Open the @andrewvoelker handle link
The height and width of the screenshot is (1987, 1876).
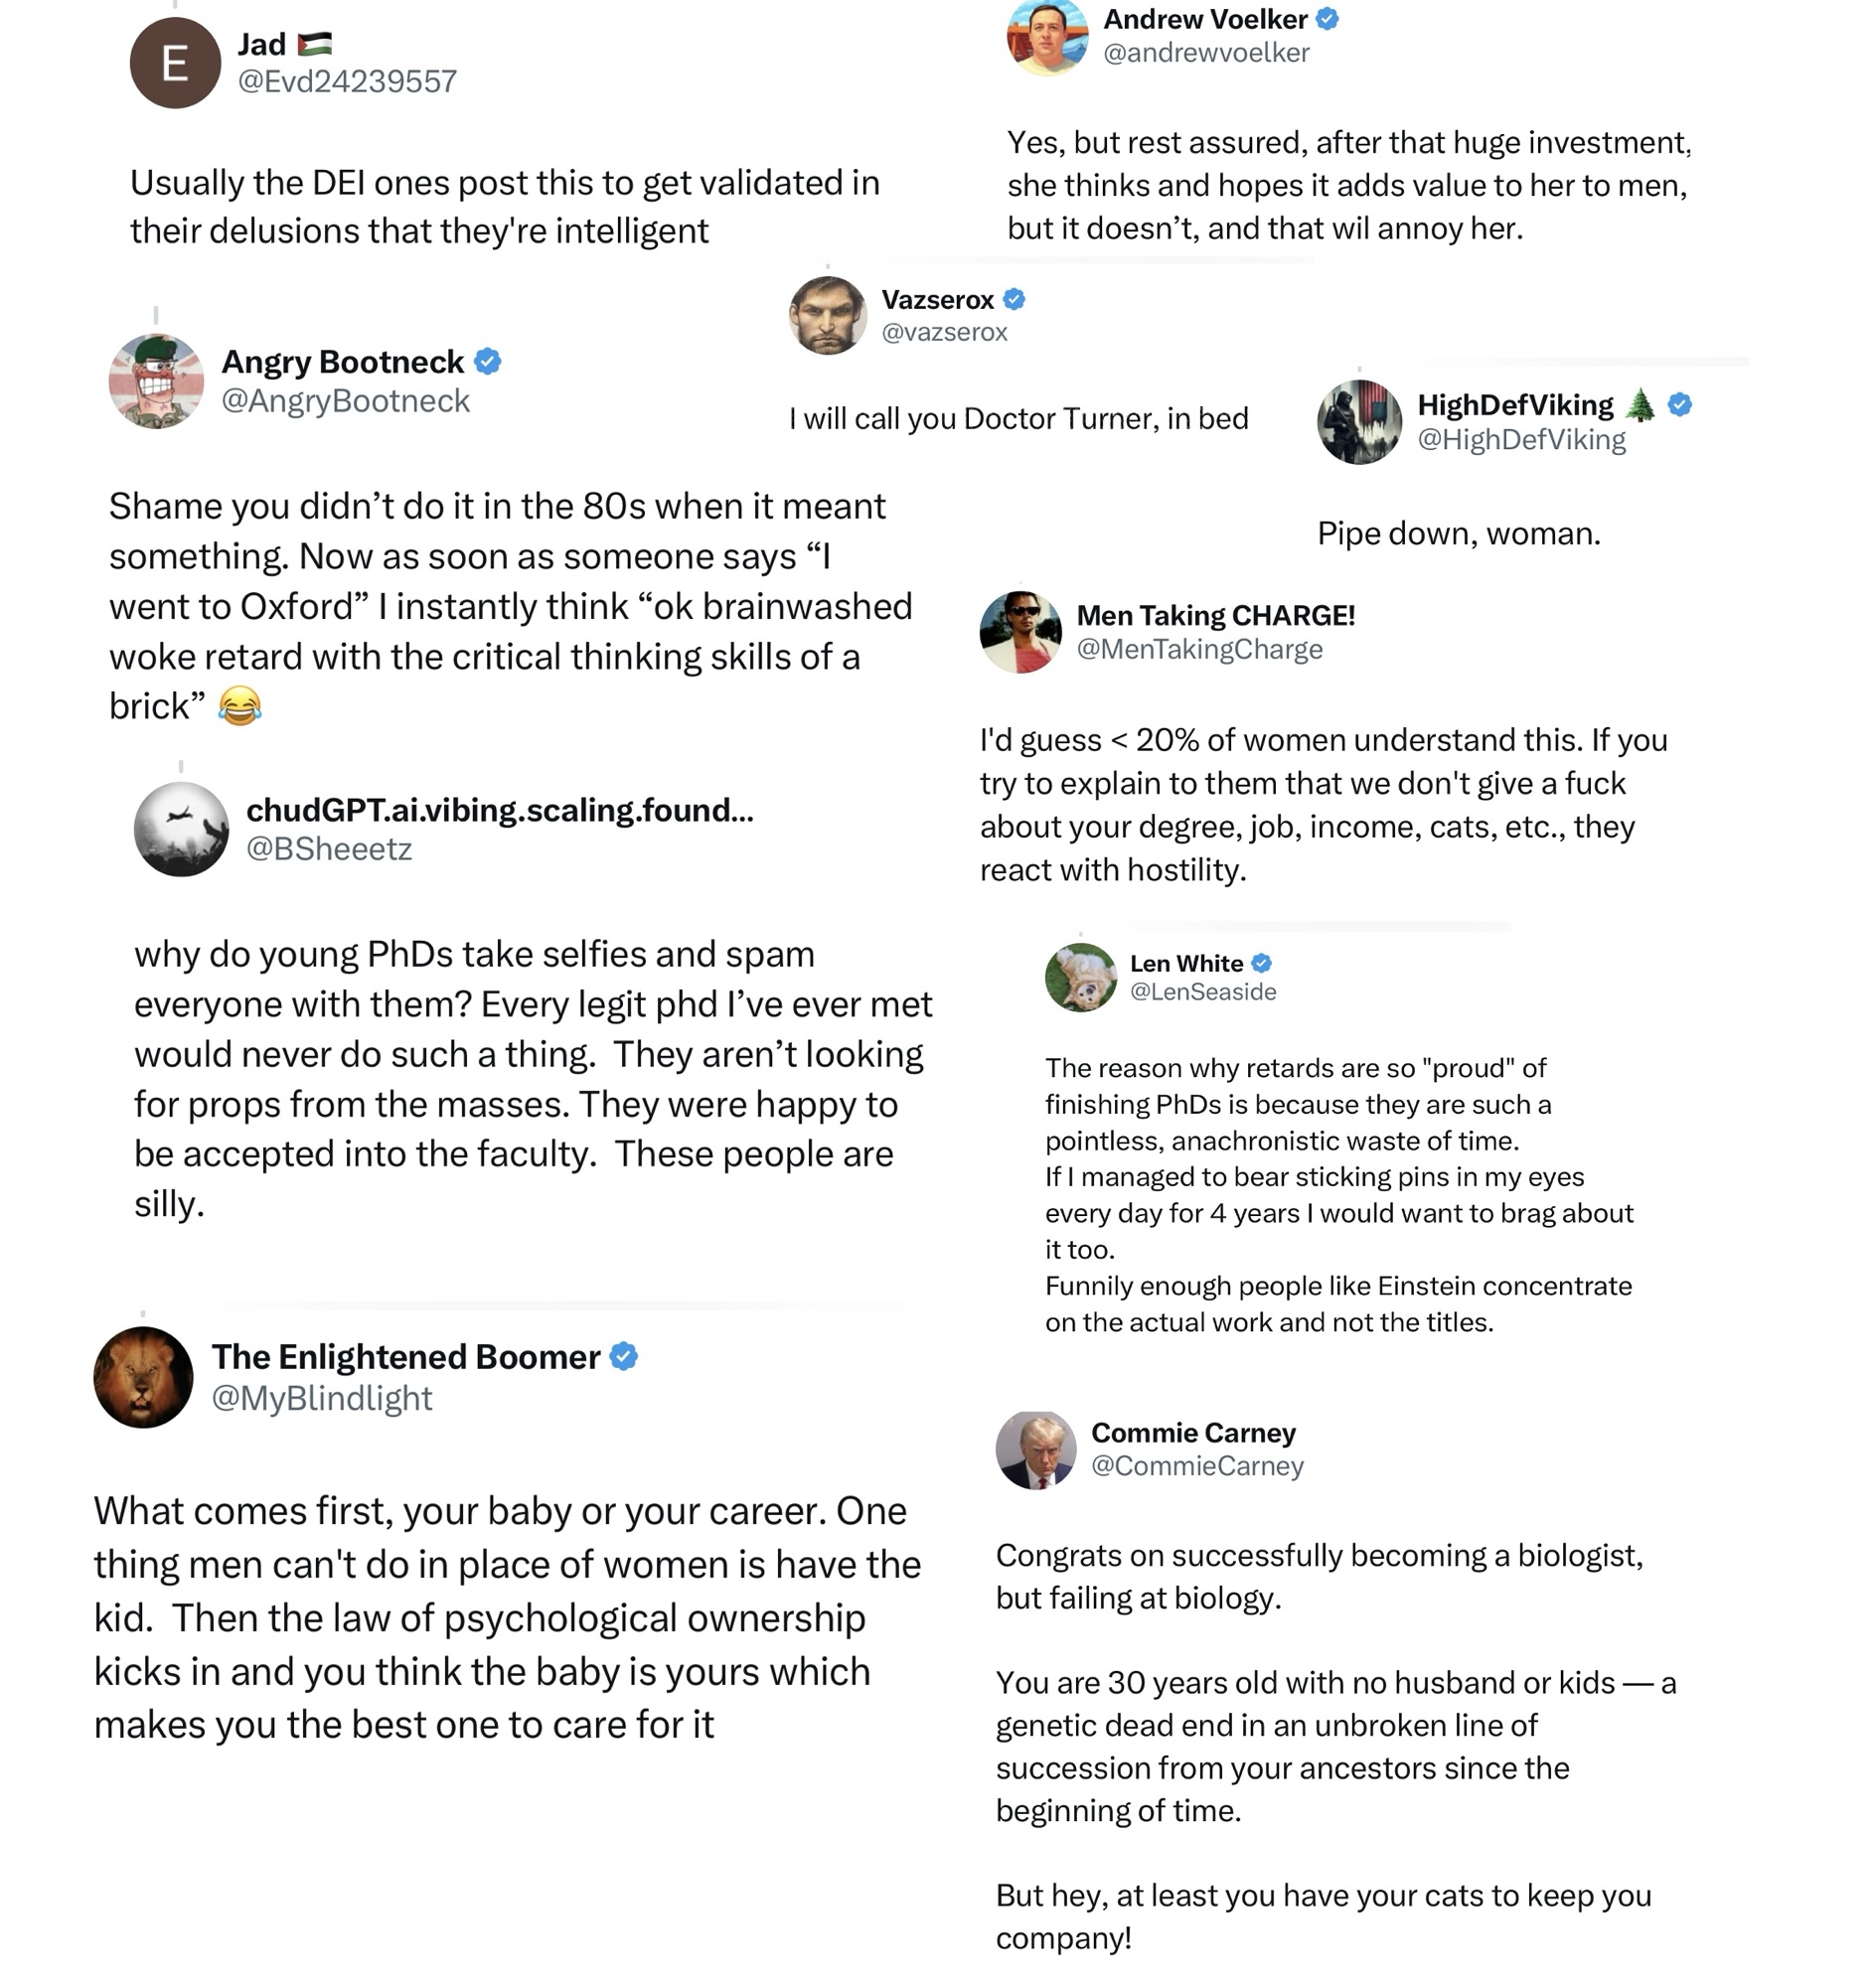(x=1206, y=52)
